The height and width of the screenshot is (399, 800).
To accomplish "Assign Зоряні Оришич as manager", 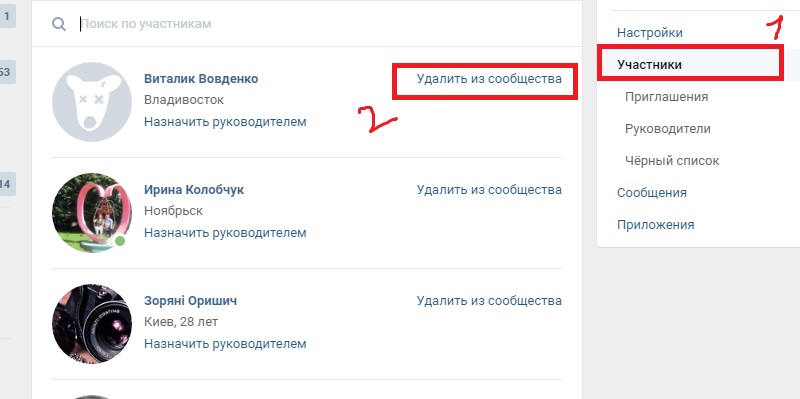I will point(225,344).
